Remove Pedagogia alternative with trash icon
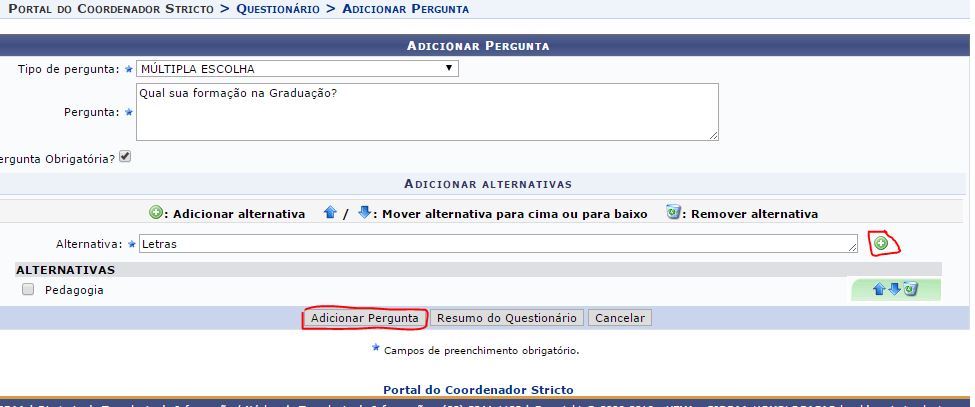The height and width of the screenshot is (407, 975). (909, 290)
